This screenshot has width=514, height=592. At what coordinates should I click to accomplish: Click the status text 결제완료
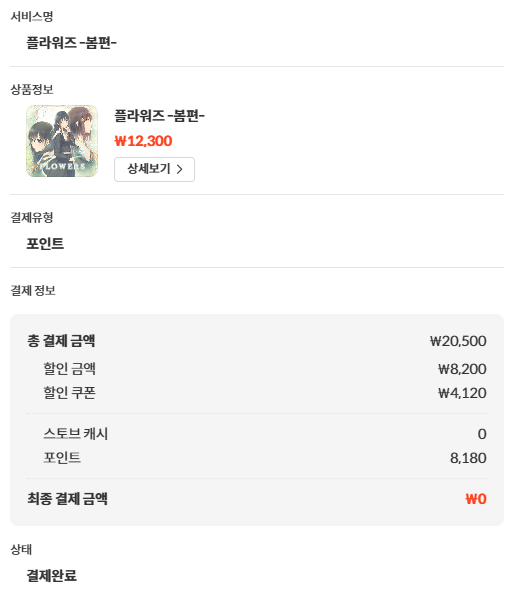click(x=51, y=575)
